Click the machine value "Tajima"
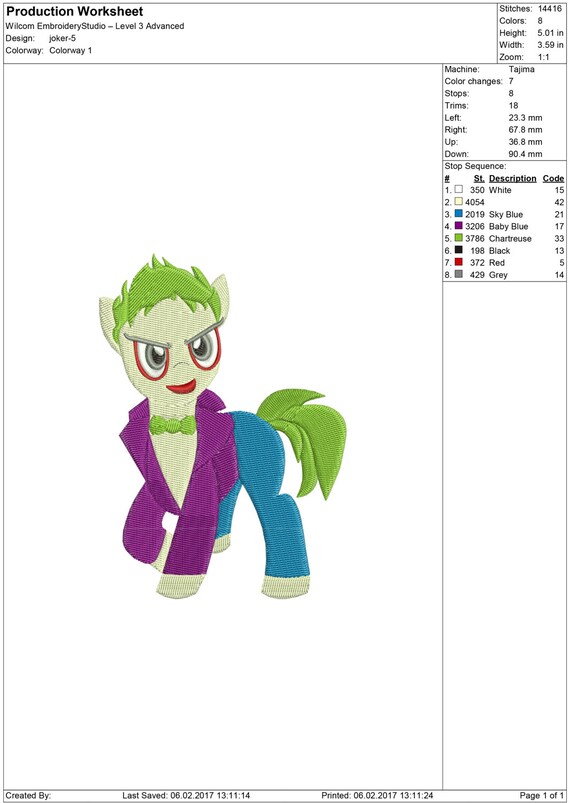570x803 pixels. (521, 69)
